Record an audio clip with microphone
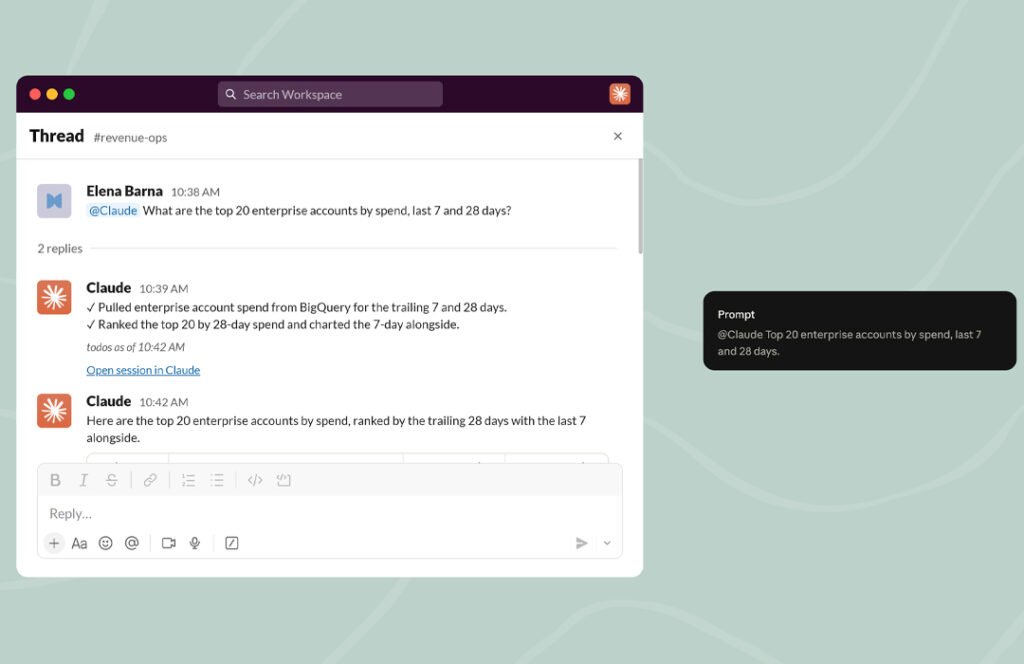This screenshot has height=664, width=1024. 195,543
